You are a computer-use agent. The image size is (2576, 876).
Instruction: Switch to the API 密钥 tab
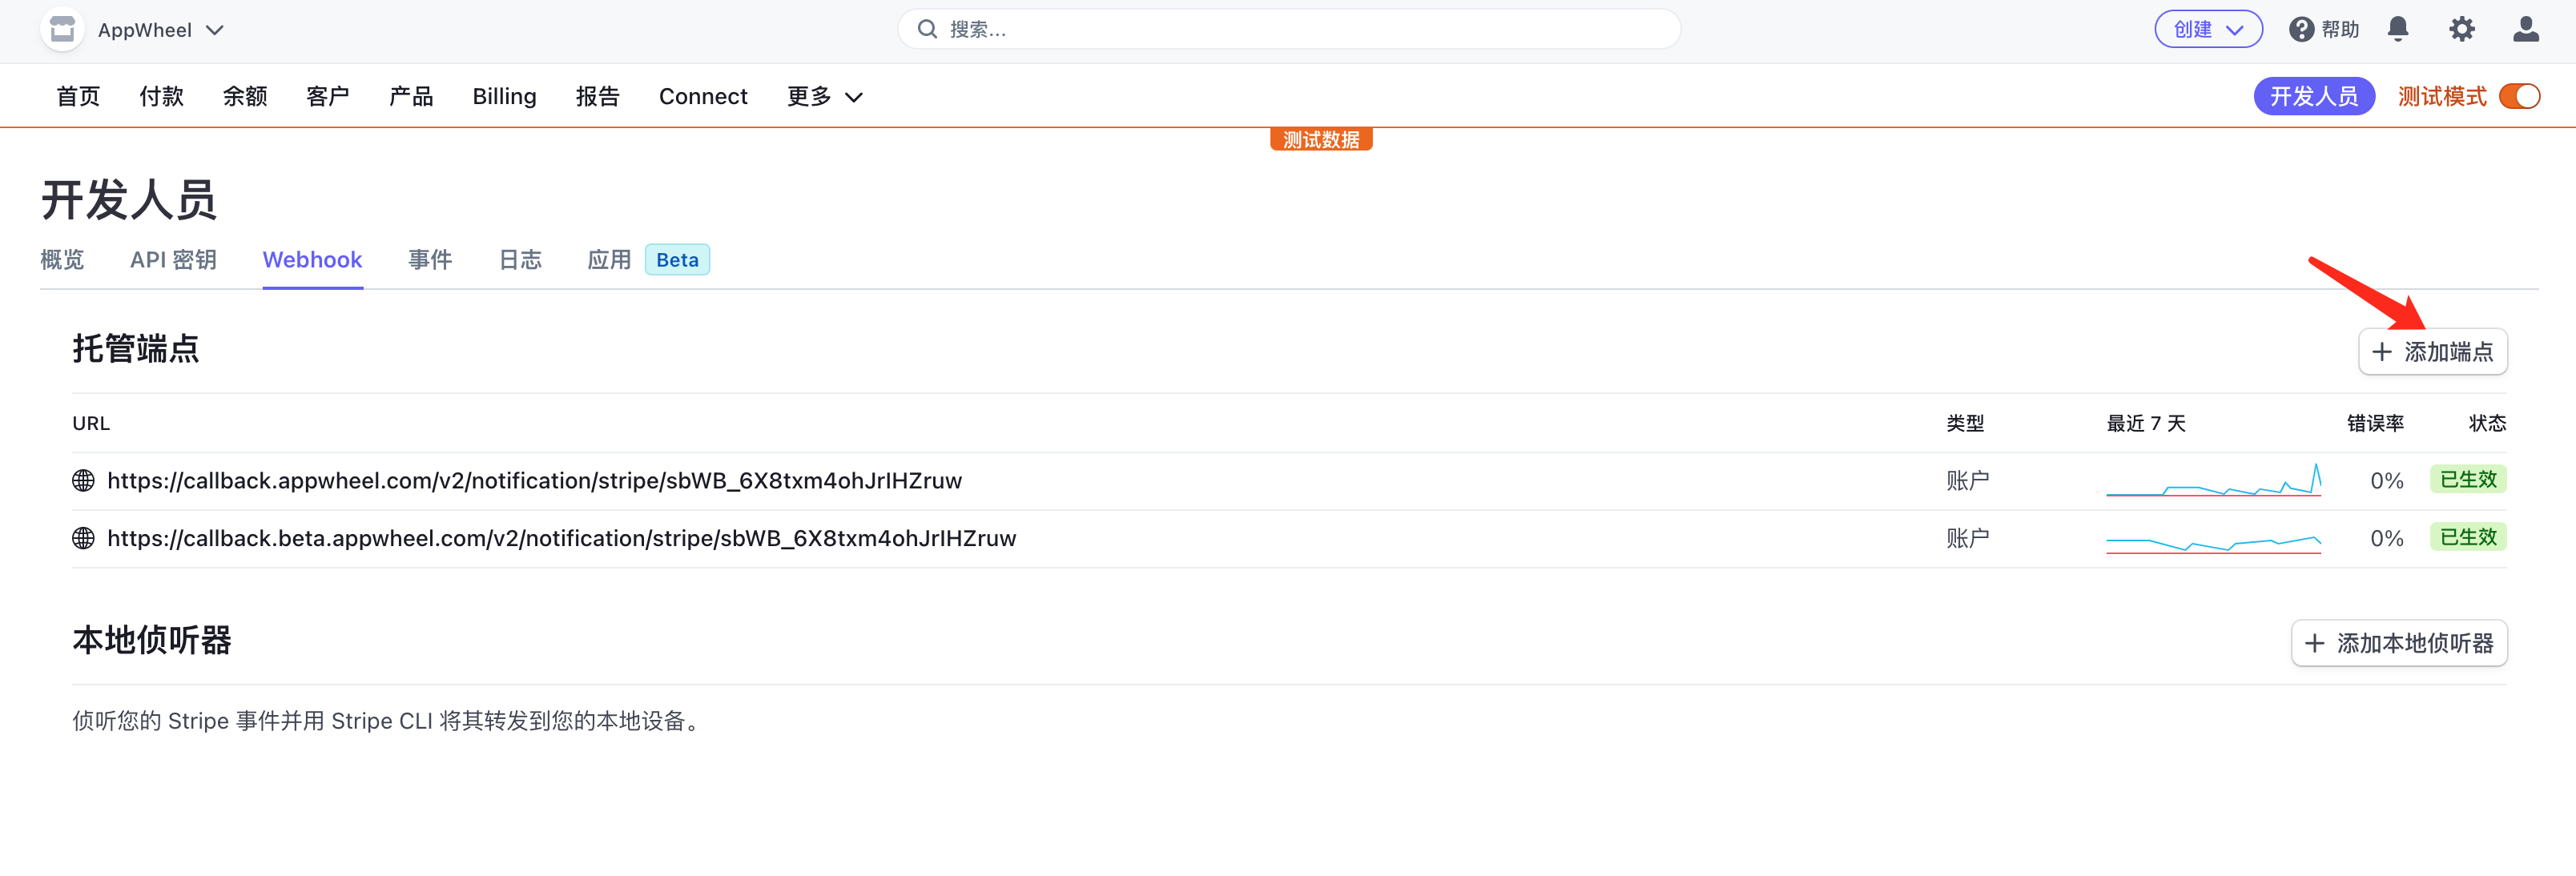click(172, 259)
